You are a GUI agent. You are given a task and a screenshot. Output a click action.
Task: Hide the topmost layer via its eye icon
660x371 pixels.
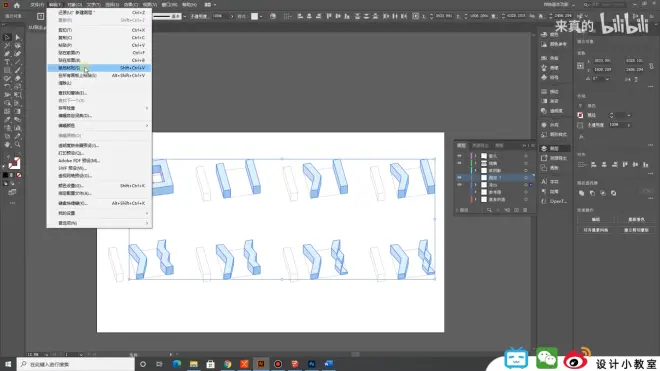click(459, 156)
